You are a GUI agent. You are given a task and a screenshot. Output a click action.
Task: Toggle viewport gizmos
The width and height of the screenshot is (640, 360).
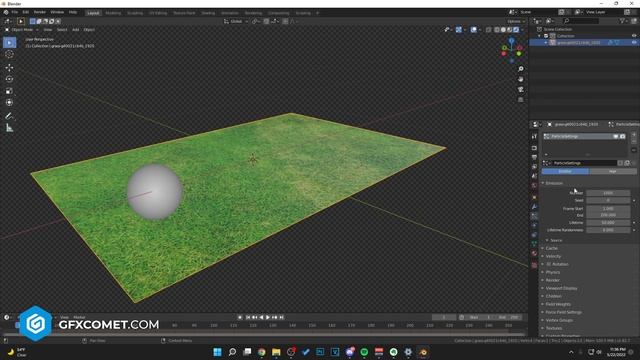(459, 30)
